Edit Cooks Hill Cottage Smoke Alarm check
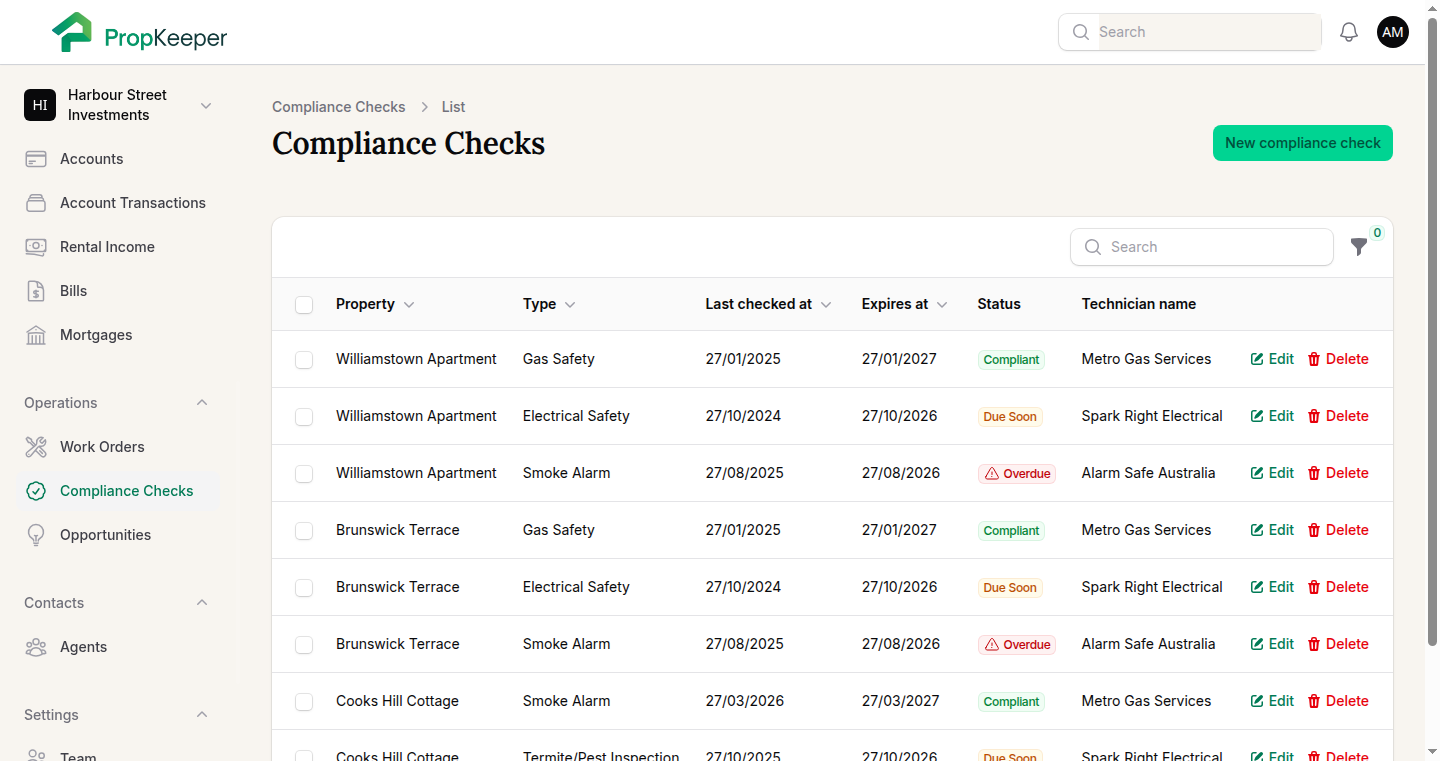The image size is (1440, 761). click(x=1272, y=701)
